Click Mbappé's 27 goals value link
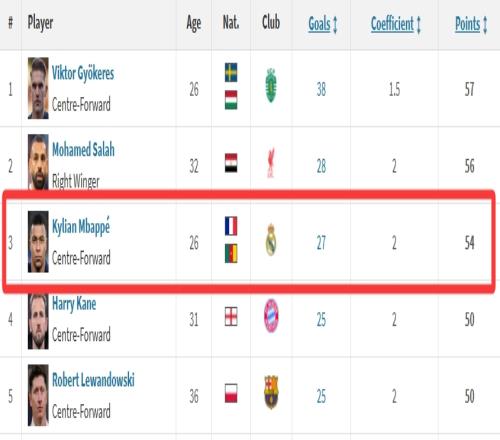Image resolution: width=500 pixels, height=440 pixels. point(321,243)
